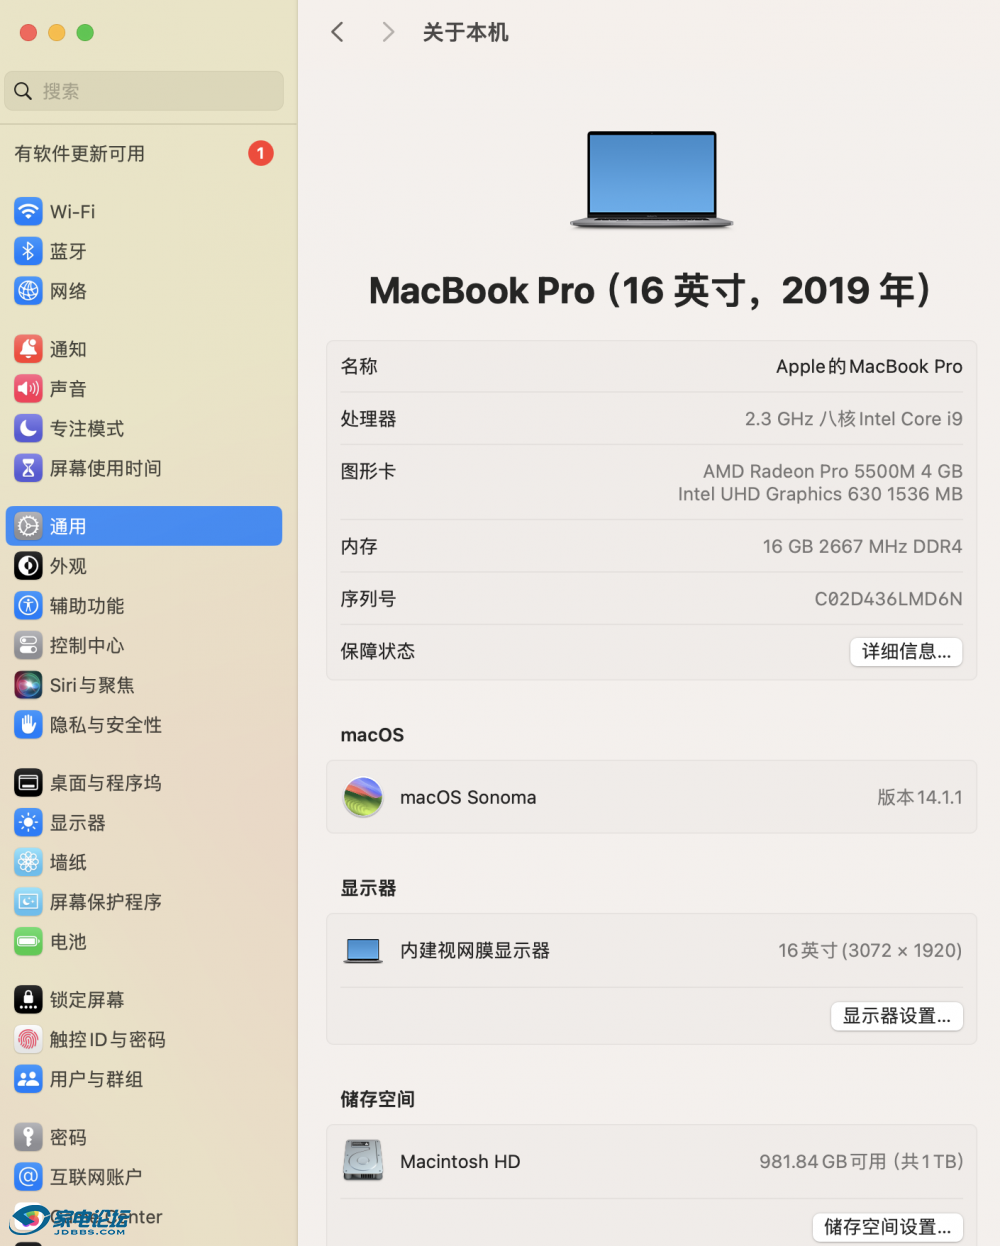Click graphics value AMD Radeon Pro 5500M 4 GB
Image resolution: width=1000 pixels, height=1246 pixels.
pyautogui.click(x=833, y=471)
